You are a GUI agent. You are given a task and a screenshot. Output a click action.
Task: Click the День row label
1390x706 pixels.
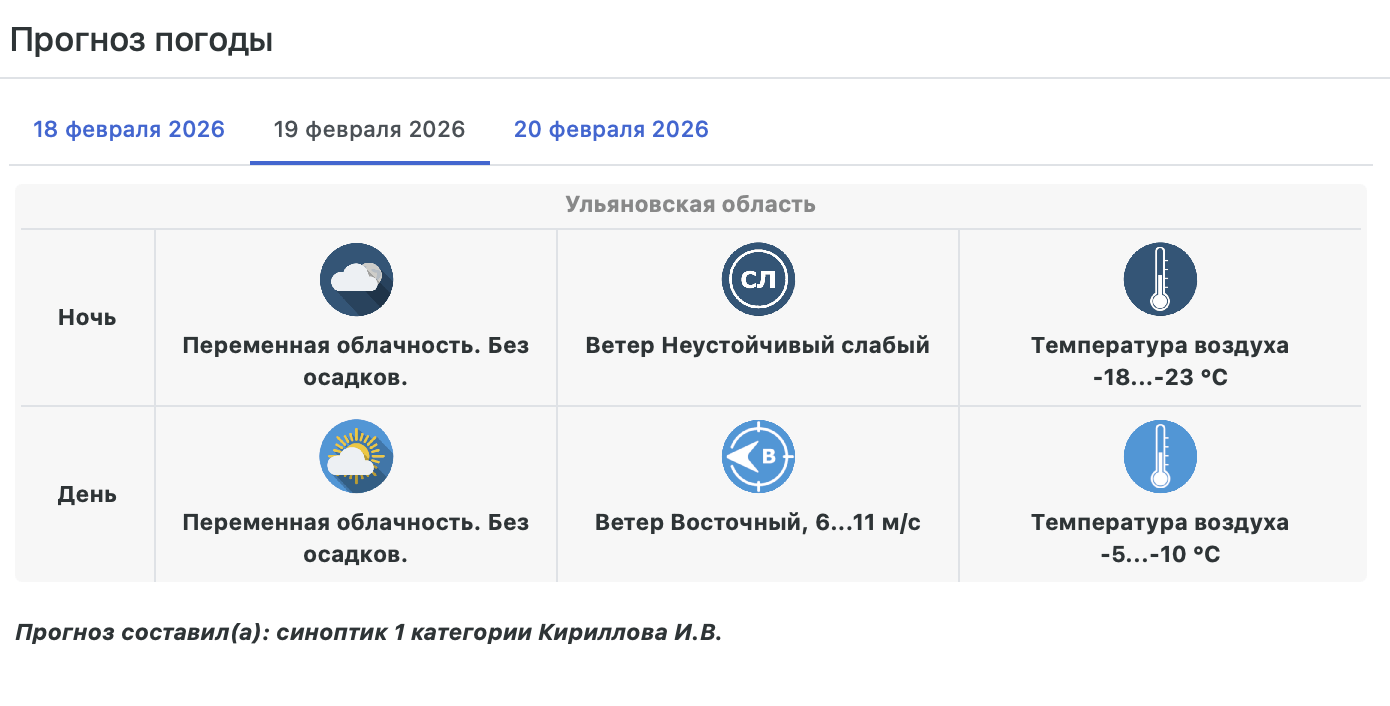tap(87, 495)
